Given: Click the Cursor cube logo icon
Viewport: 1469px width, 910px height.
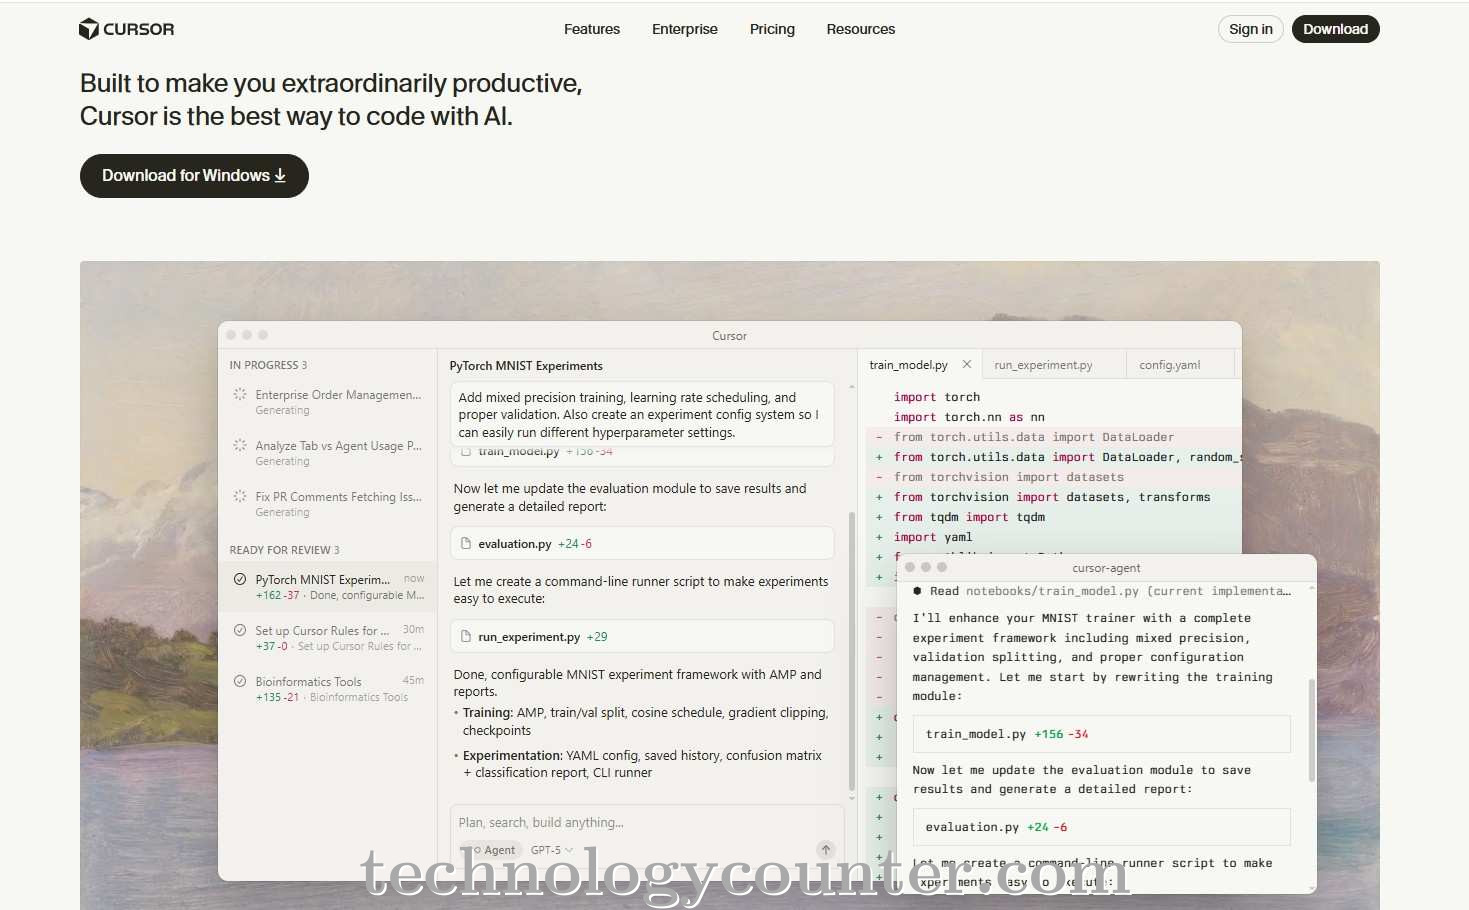Looking at the screenshot, I should coord(89,29).
